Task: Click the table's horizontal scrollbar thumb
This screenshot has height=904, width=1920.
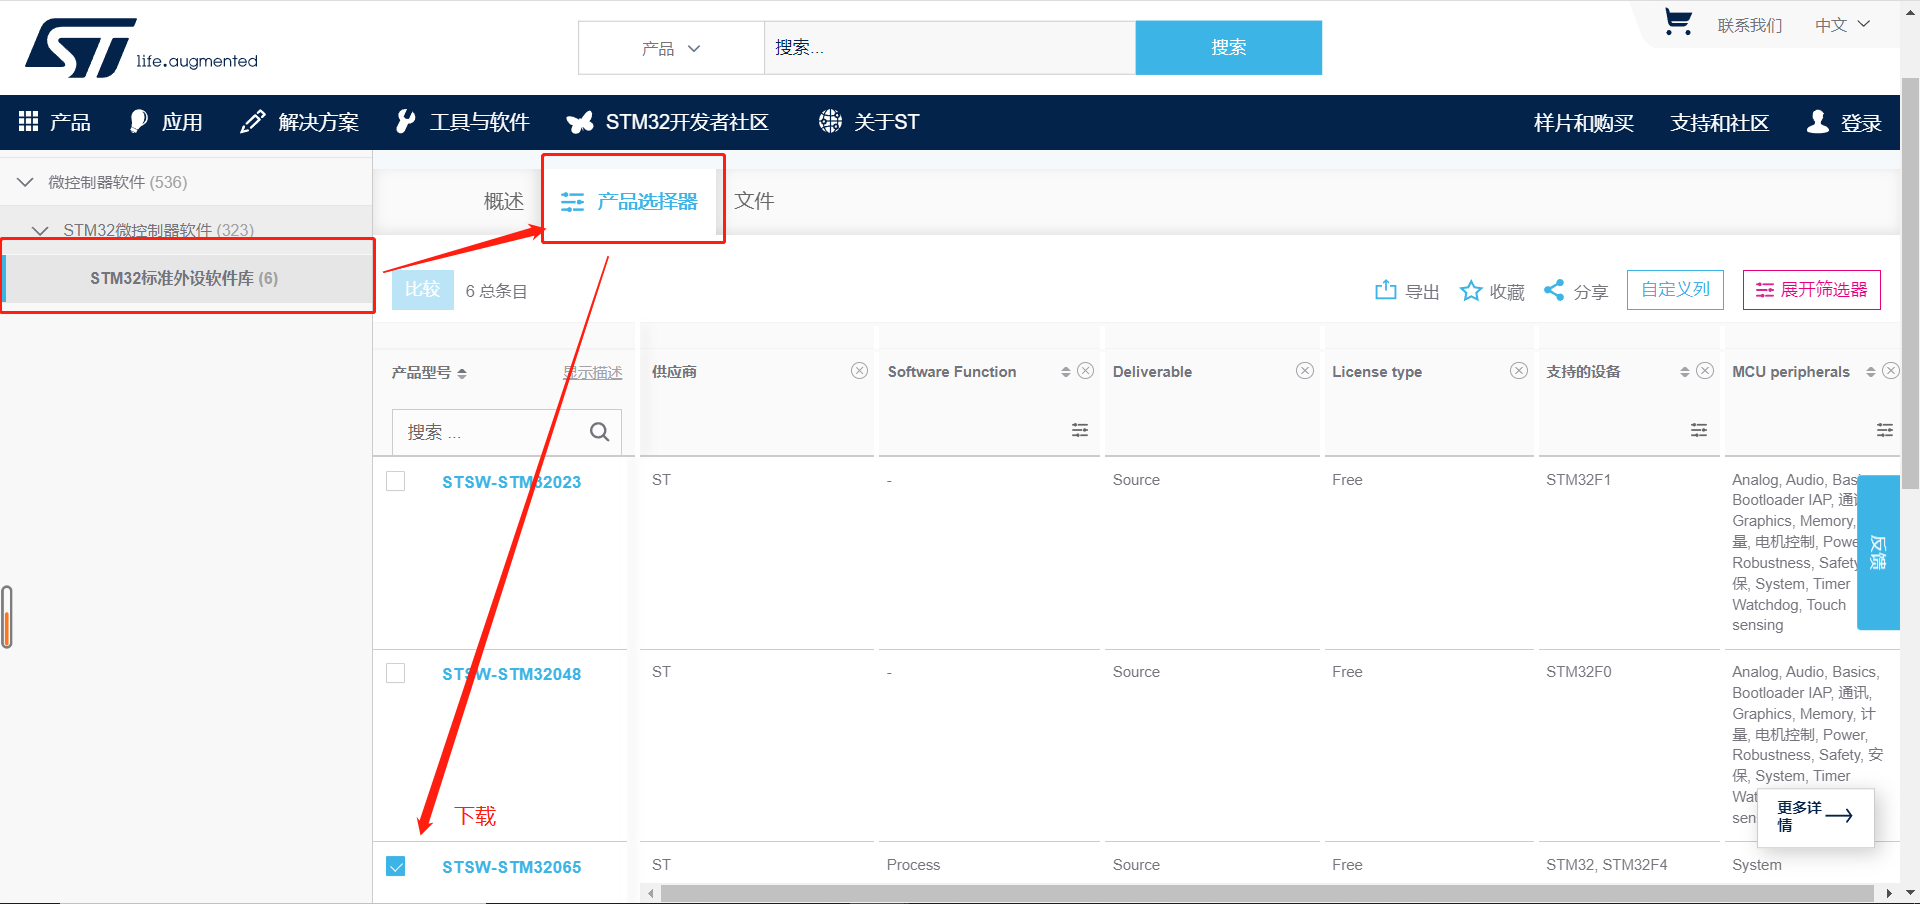Action: [x=1267, y=893]
